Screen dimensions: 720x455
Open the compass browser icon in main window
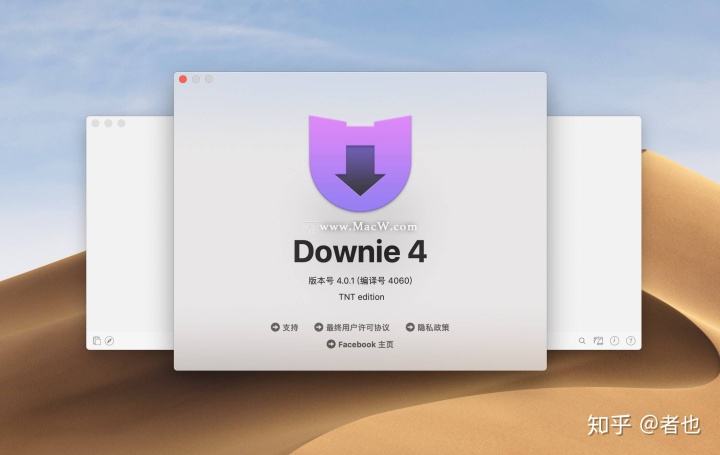pyautogui.click(x=109, y=340)
